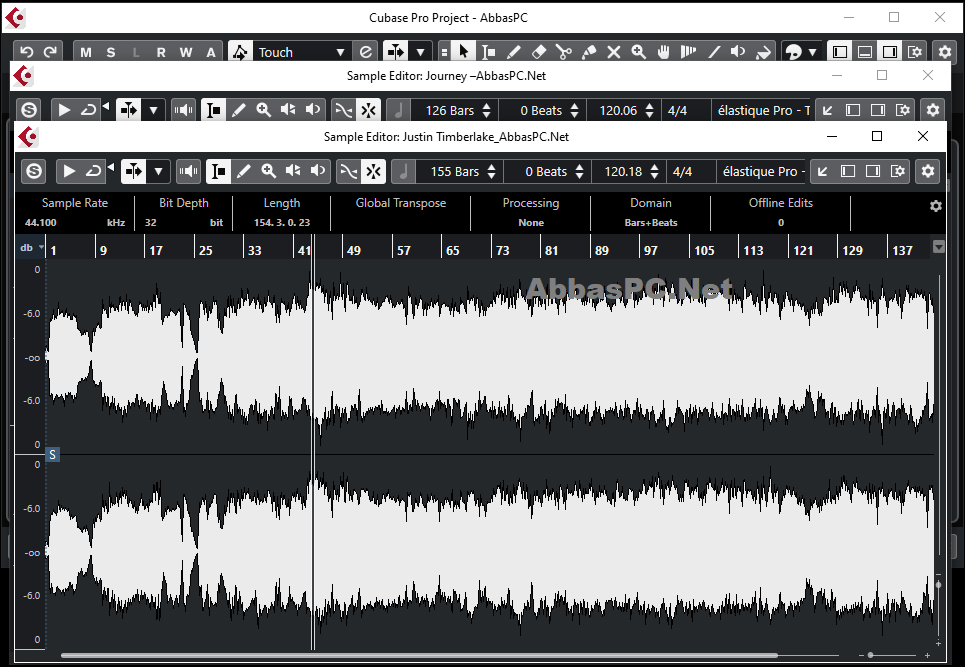Screen dimensions: 965x667
Task: Open the Touch automation mode dropdown
Action: click(301, 52)
